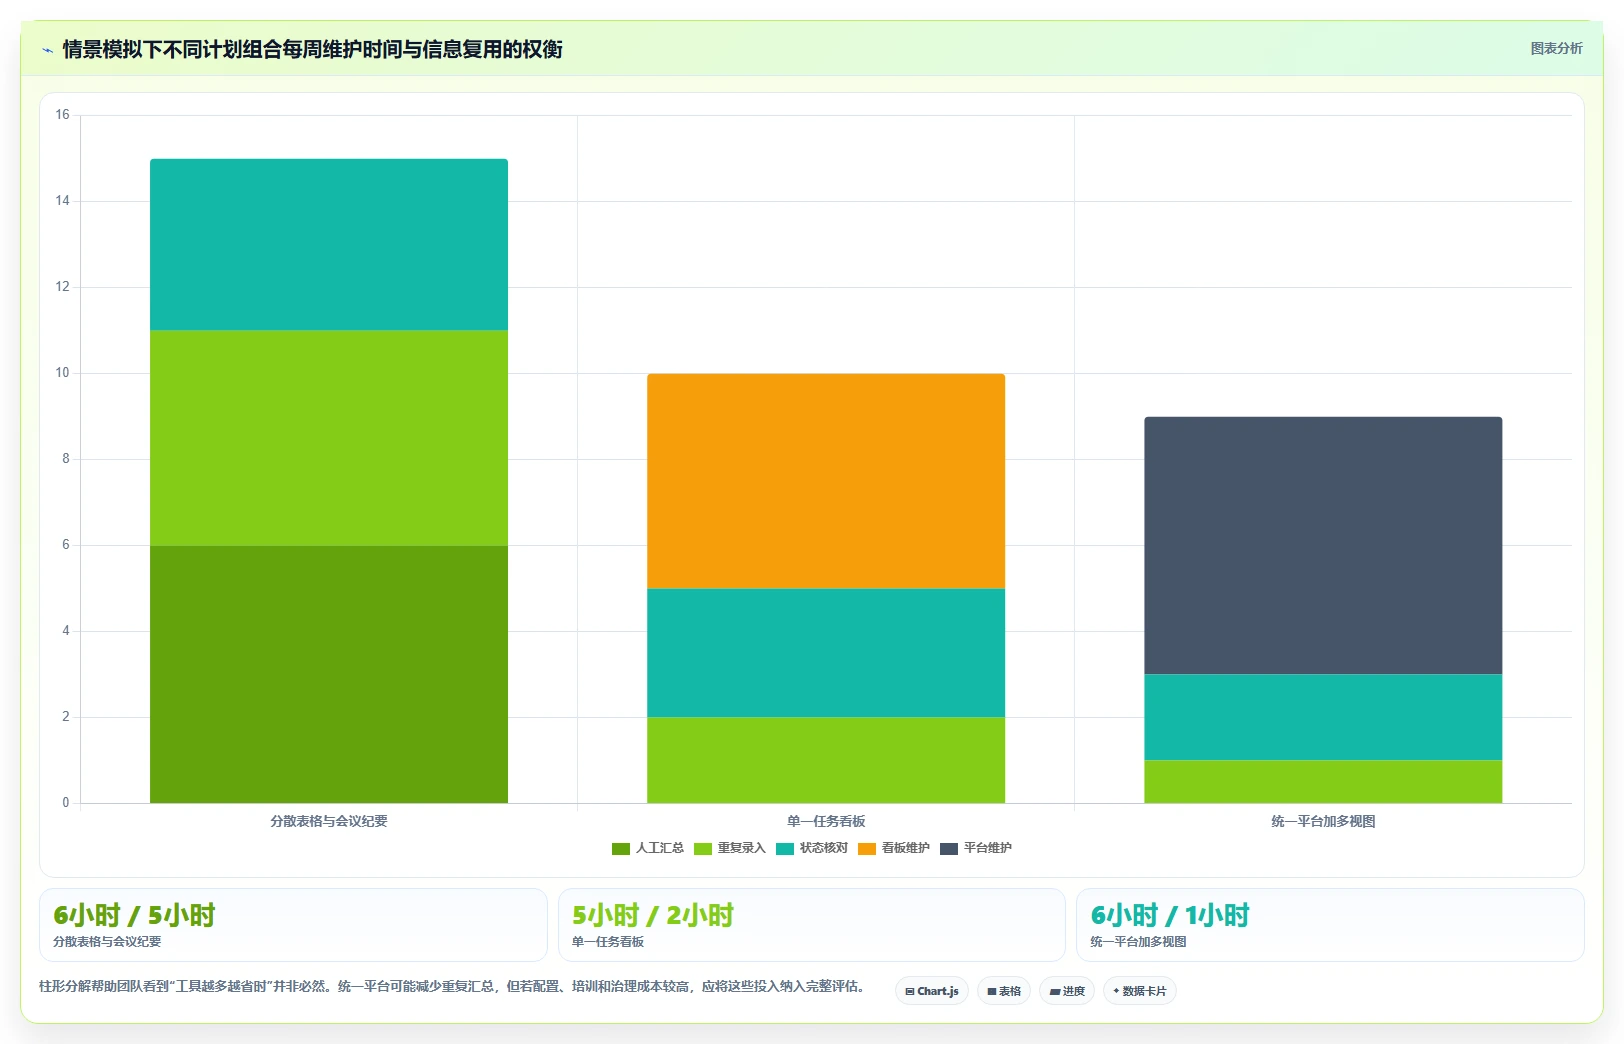Click the 6小时 / 5小时 stat value

(x=134, y=915)
